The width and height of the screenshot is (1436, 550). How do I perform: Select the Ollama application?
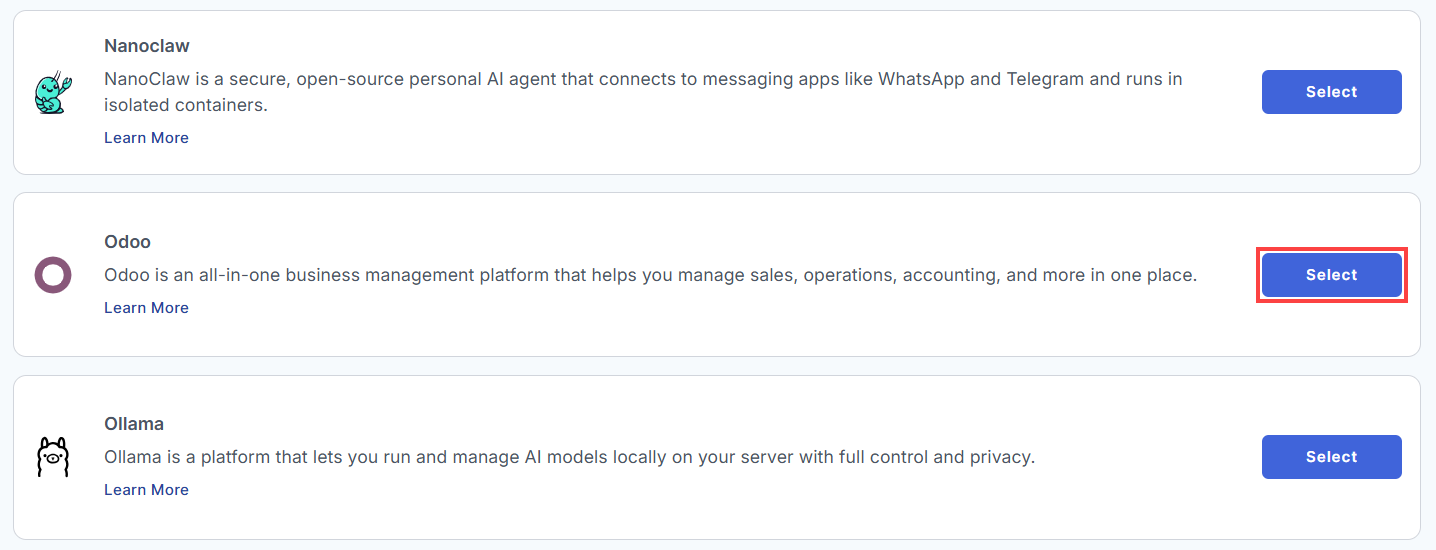coord(1331,457)
